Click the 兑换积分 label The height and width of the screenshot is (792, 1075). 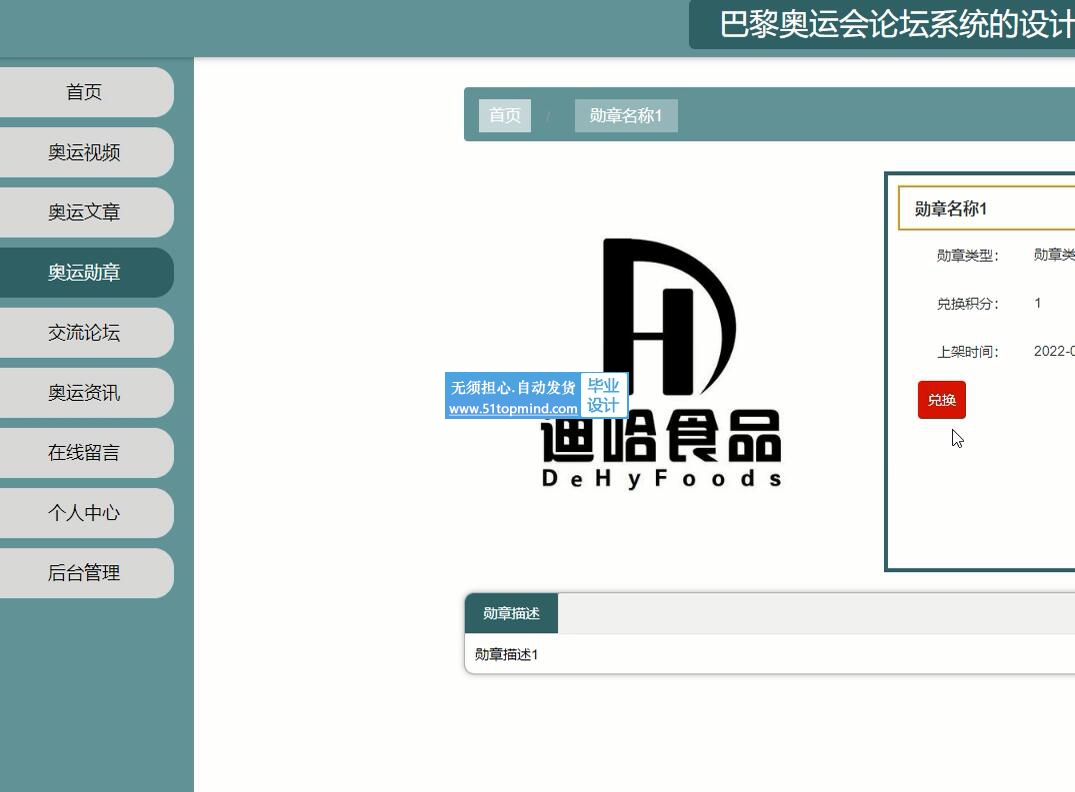pyautogui.click(x=967, y=304)
